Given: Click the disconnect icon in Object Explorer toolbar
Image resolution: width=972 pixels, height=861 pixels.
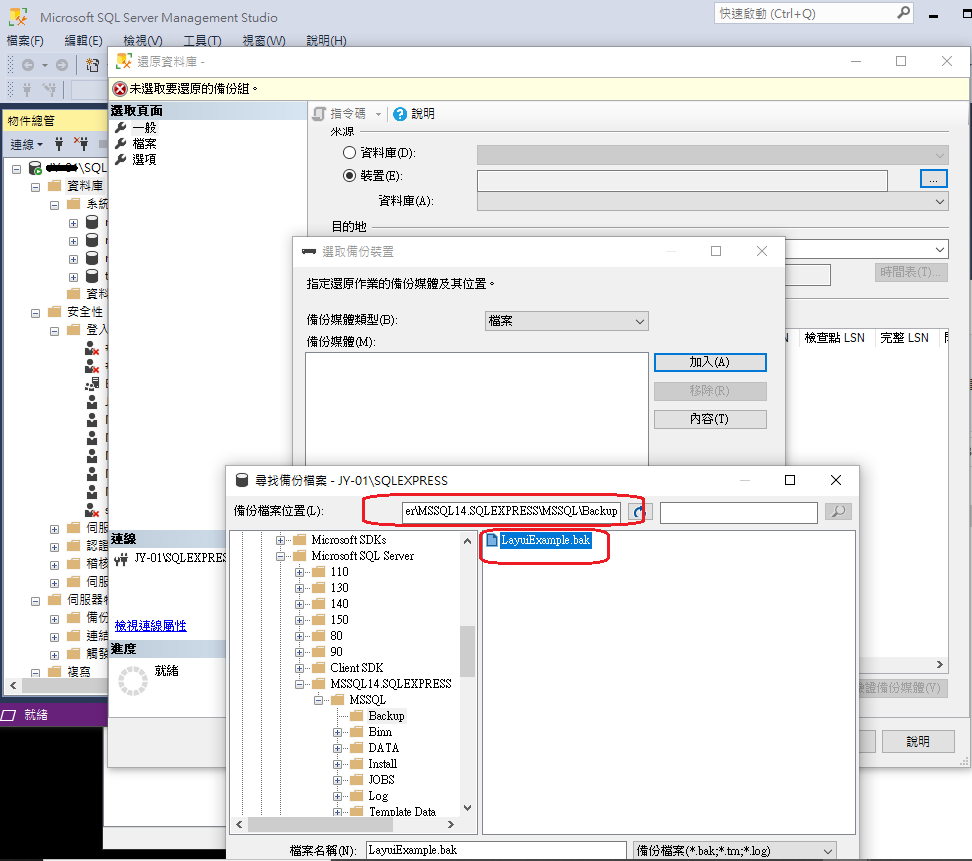Looking at the screenshot, I should (x=81, y=144).
